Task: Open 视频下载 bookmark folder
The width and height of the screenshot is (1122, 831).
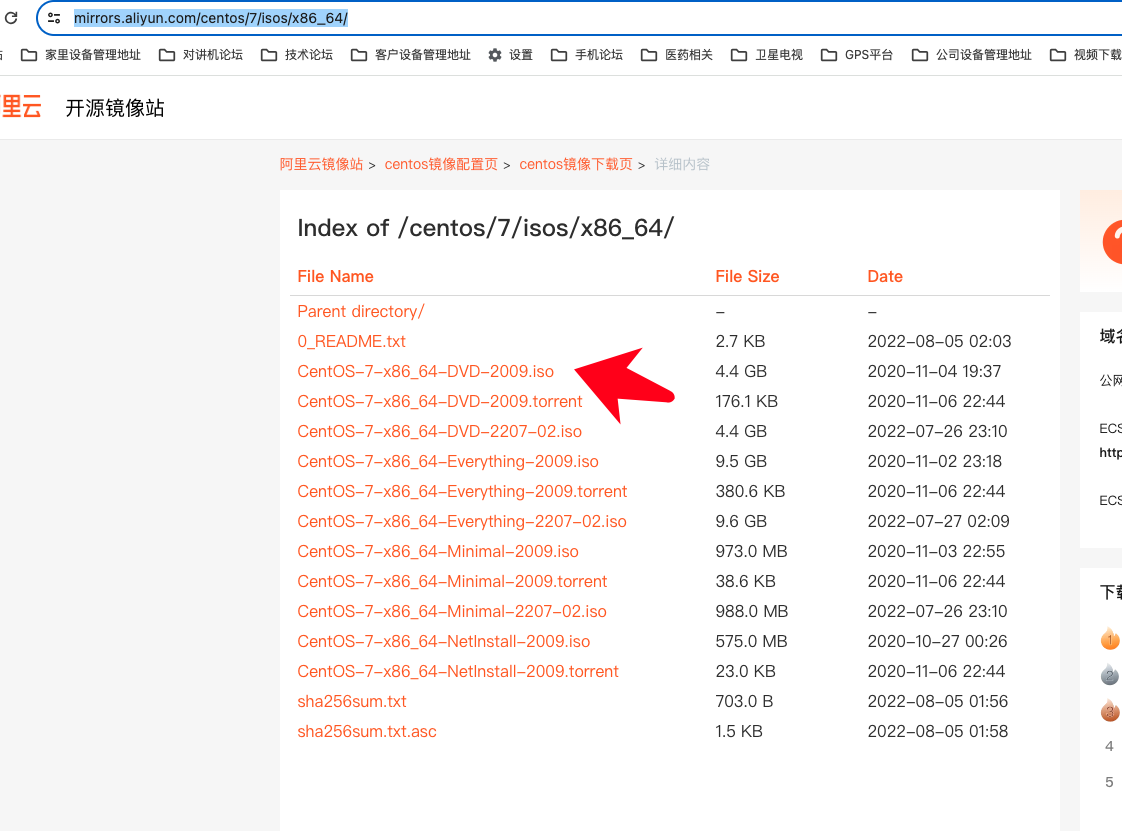Action: [1085, 55]
